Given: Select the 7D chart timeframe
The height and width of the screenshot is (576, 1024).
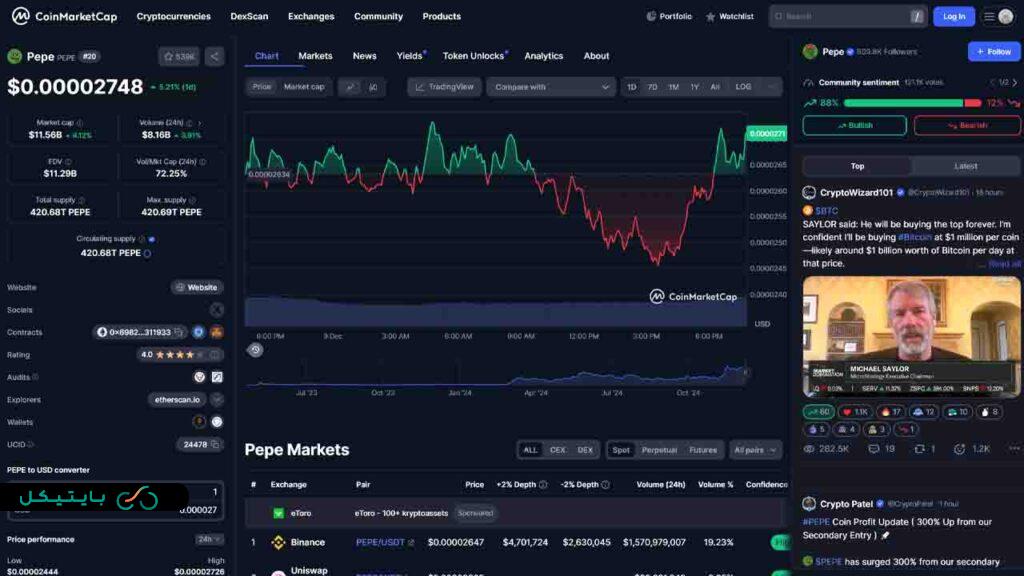Looking at the screenshot, I should (652, 87).
